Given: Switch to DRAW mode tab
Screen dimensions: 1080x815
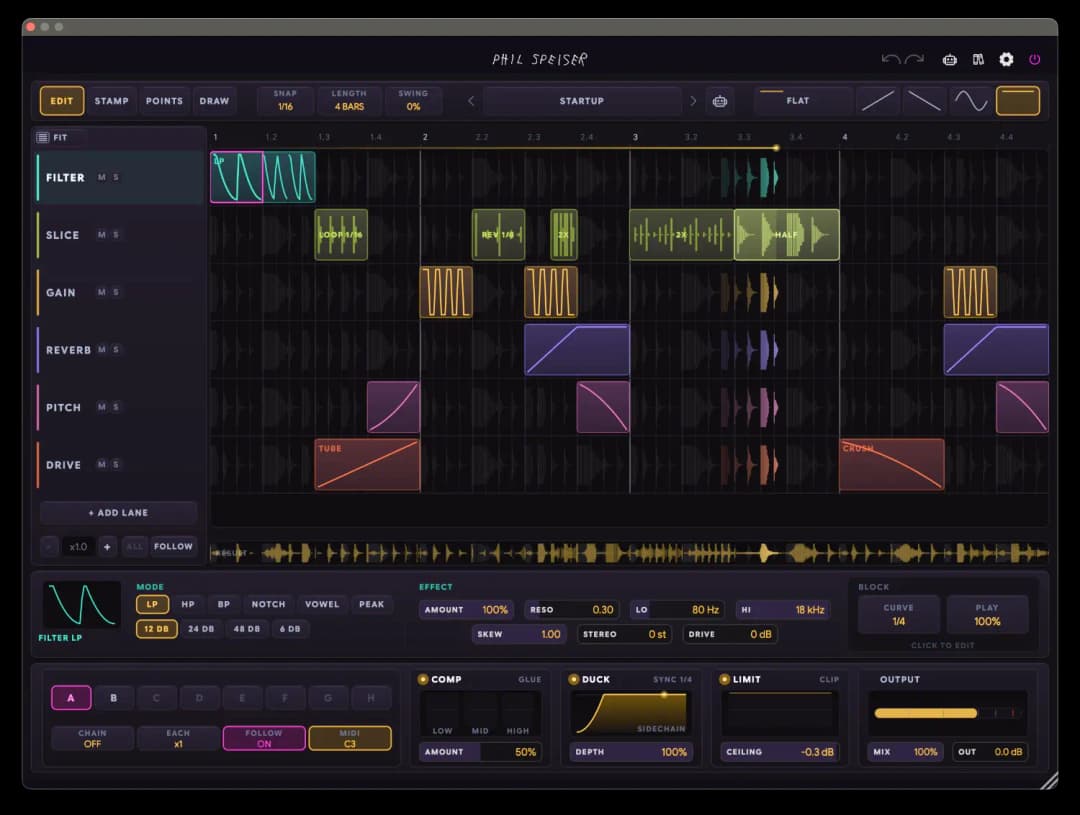Looking at the screenshot, I should [214, 101].
